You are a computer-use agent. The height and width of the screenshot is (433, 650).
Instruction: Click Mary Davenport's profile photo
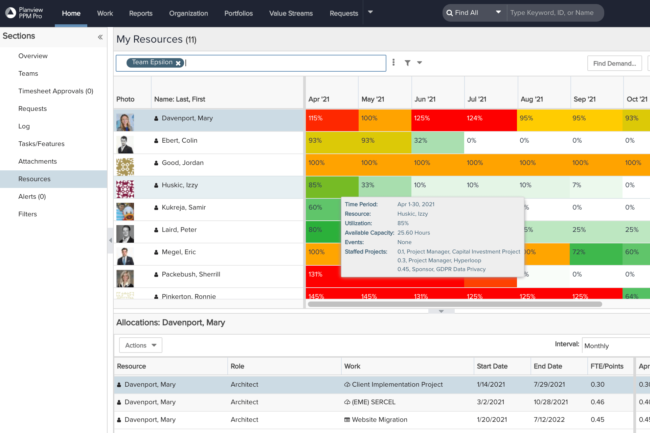[125, 118]
